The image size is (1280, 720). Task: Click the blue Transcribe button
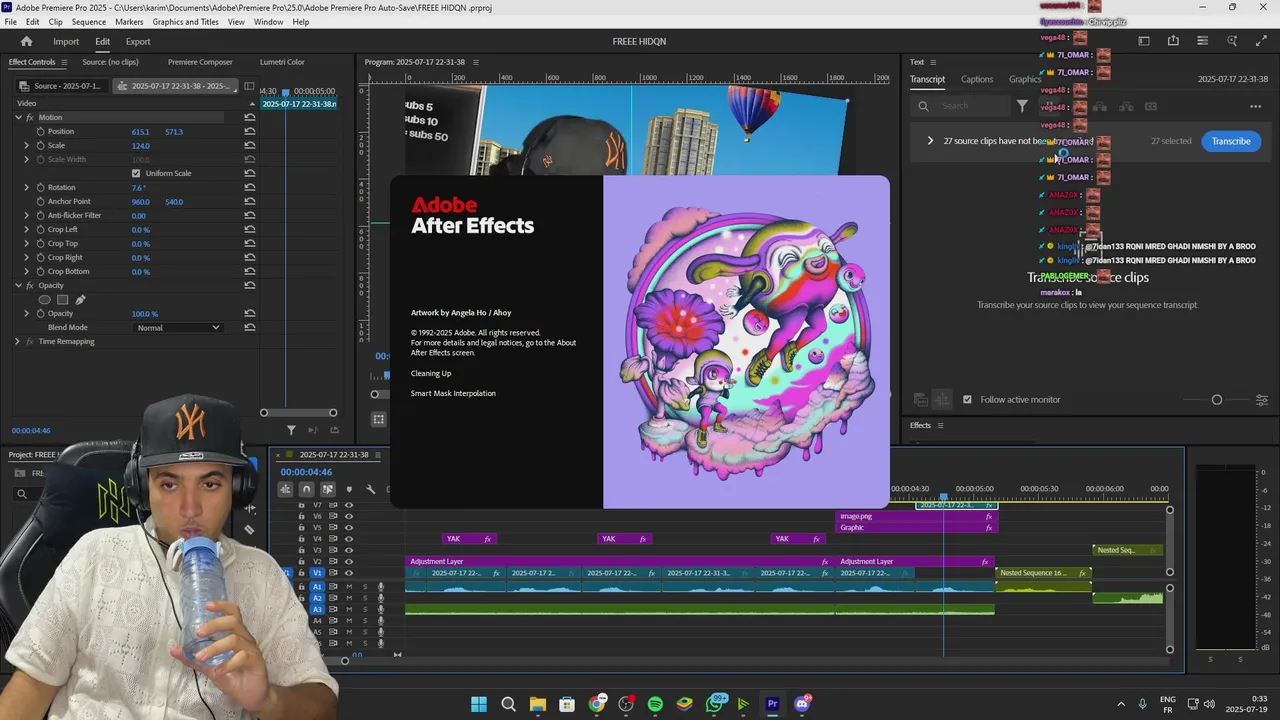point(1231,141)
